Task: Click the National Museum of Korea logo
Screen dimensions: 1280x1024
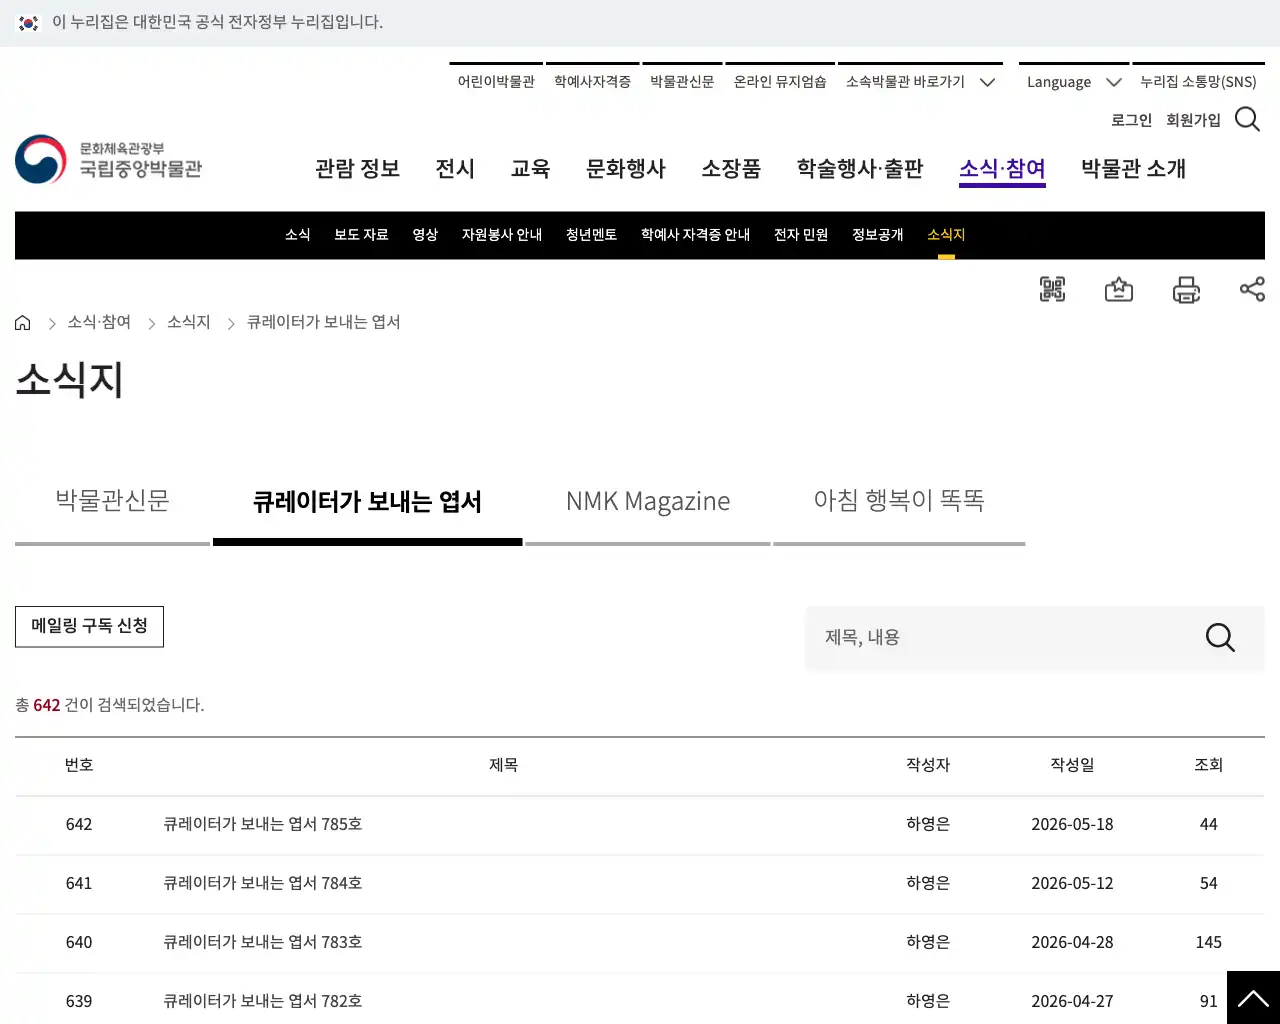Action: click(x=109, y=160)
